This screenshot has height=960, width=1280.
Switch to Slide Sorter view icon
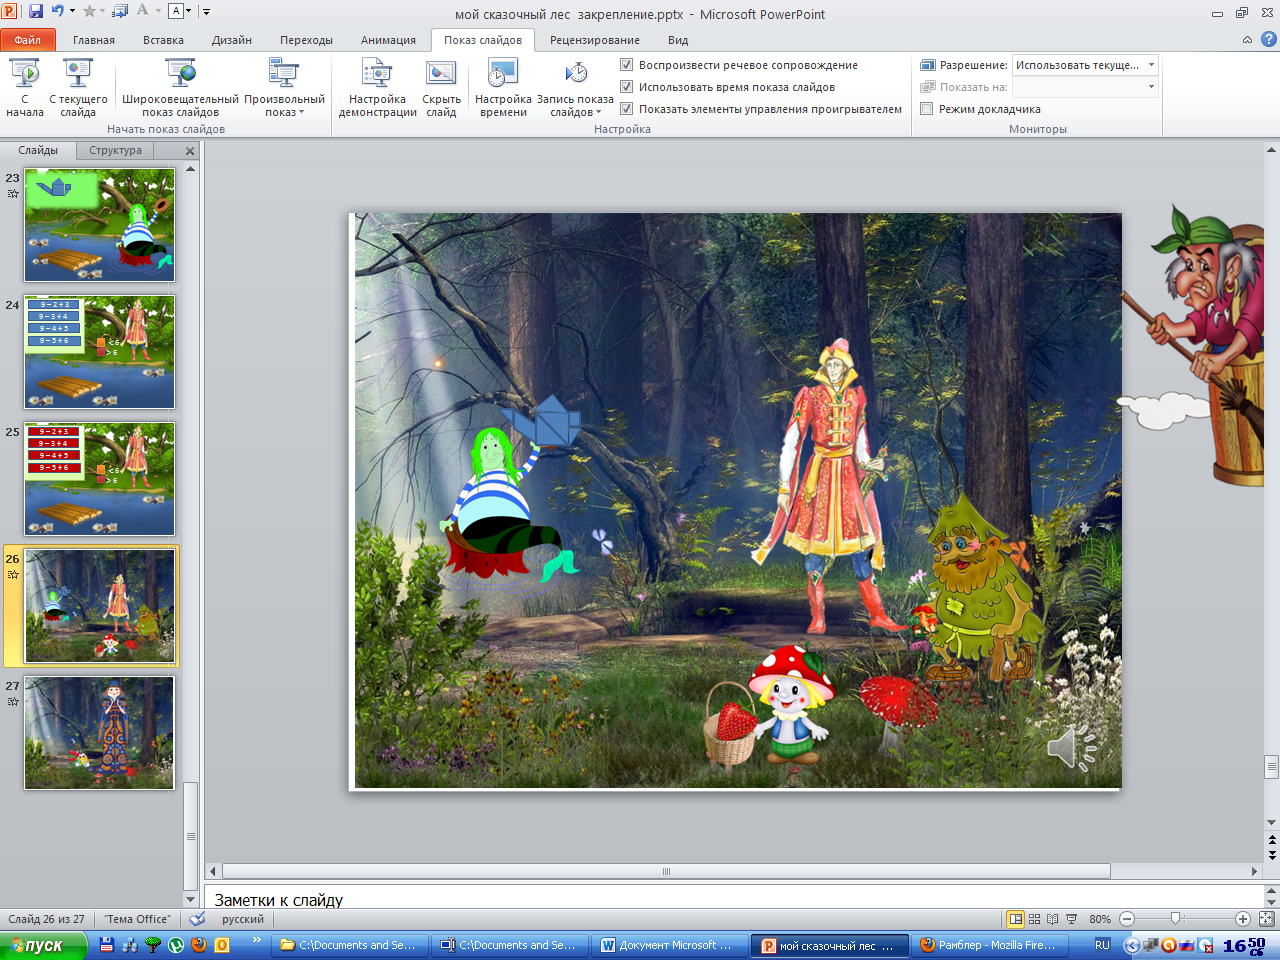coord(1034,919)
